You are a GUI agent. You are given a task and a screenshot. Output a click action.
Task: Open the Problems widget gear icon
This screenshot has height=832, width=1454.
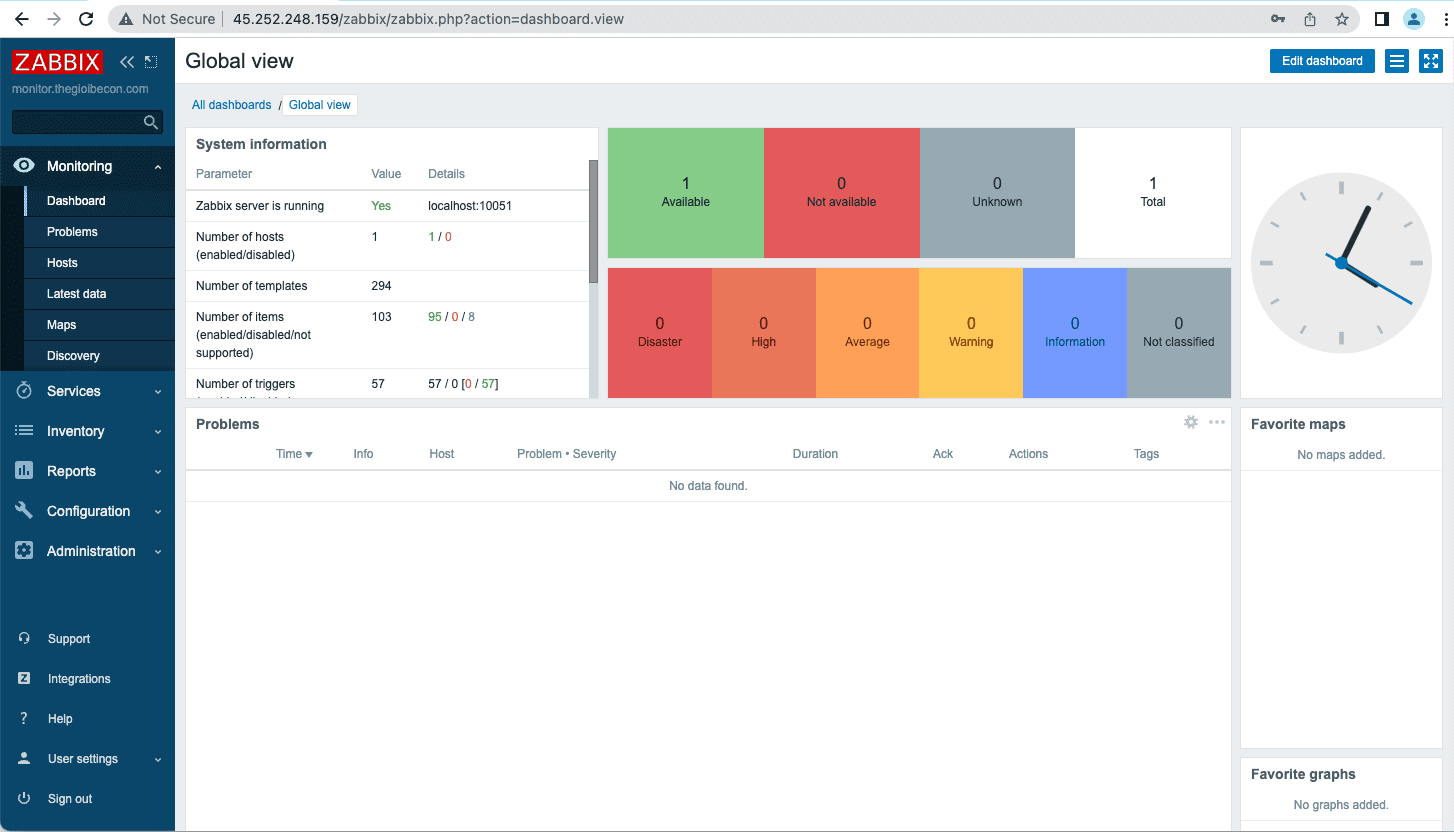coord(1191,422)
